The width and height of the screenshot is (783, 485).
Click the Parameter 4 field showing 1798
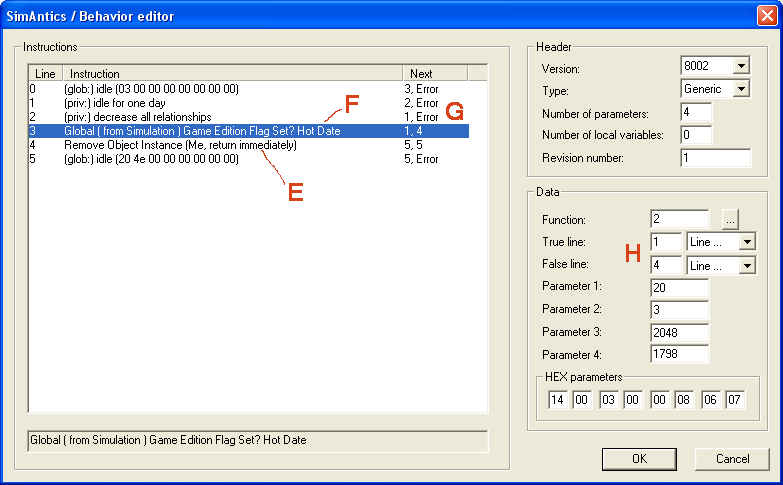[680, 354]
